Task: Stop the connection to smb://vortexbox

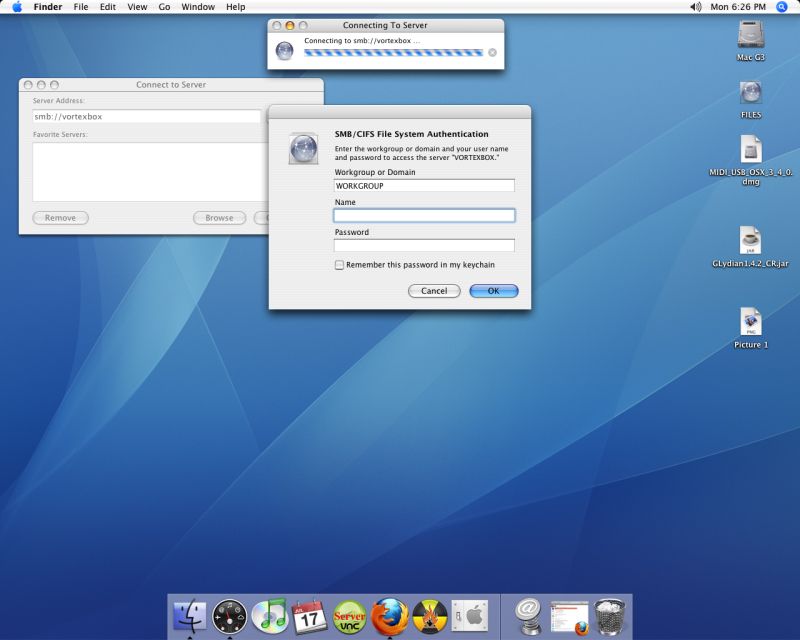Action: tap(492, 53)
